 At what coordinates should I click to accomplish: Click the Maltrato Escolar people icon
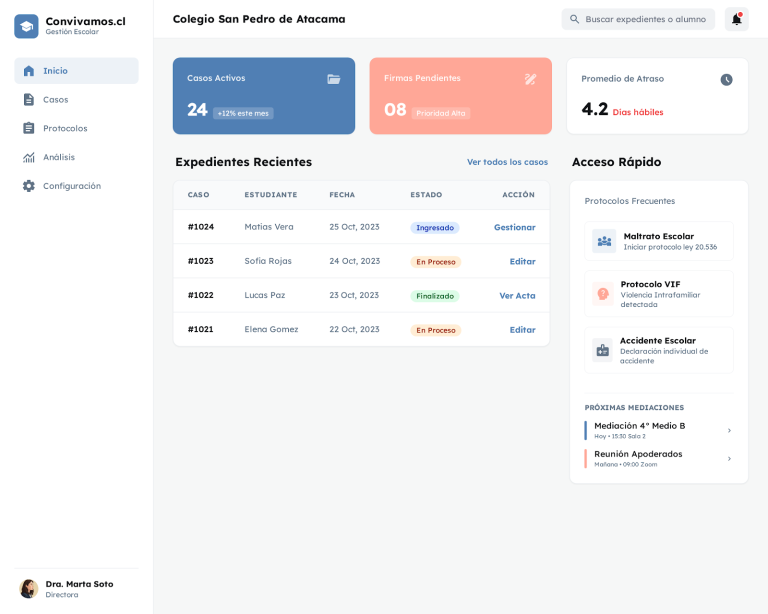[603, 241]
